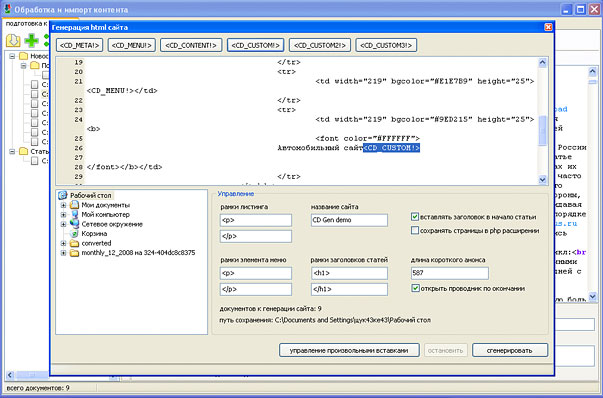Screen dimensions: 603x398
Task: Collapse the По subfolder node
Action: (23, 66)
